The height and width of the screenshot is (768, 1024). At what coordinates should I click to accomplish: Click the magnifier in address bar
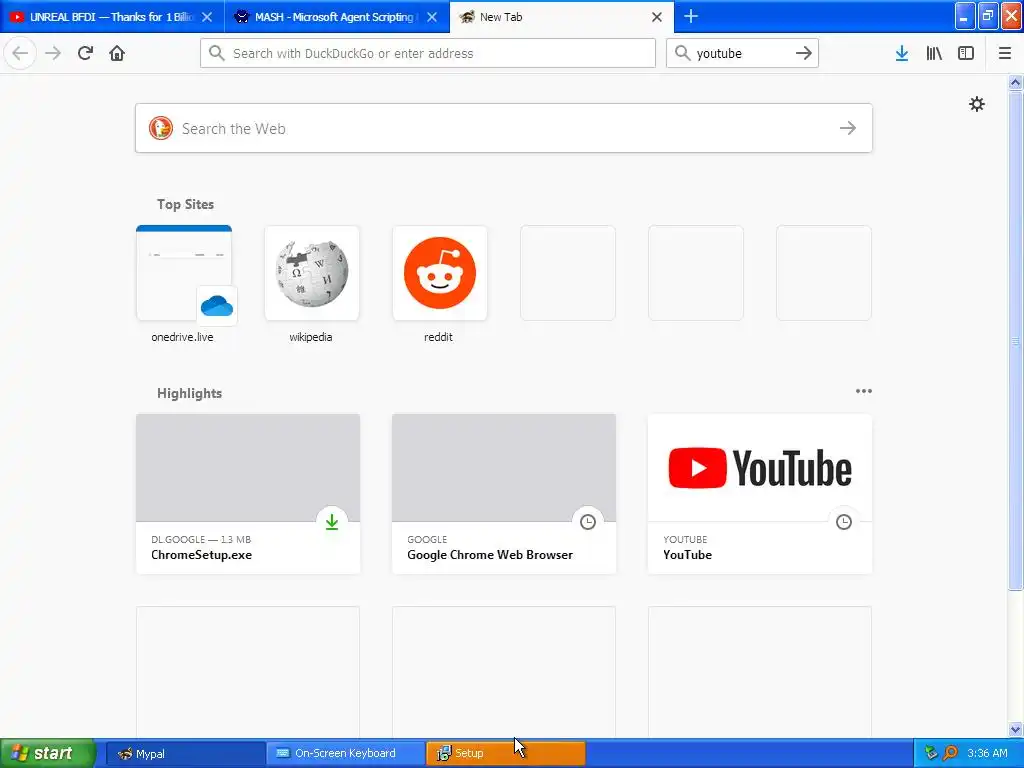click(217, 53)
